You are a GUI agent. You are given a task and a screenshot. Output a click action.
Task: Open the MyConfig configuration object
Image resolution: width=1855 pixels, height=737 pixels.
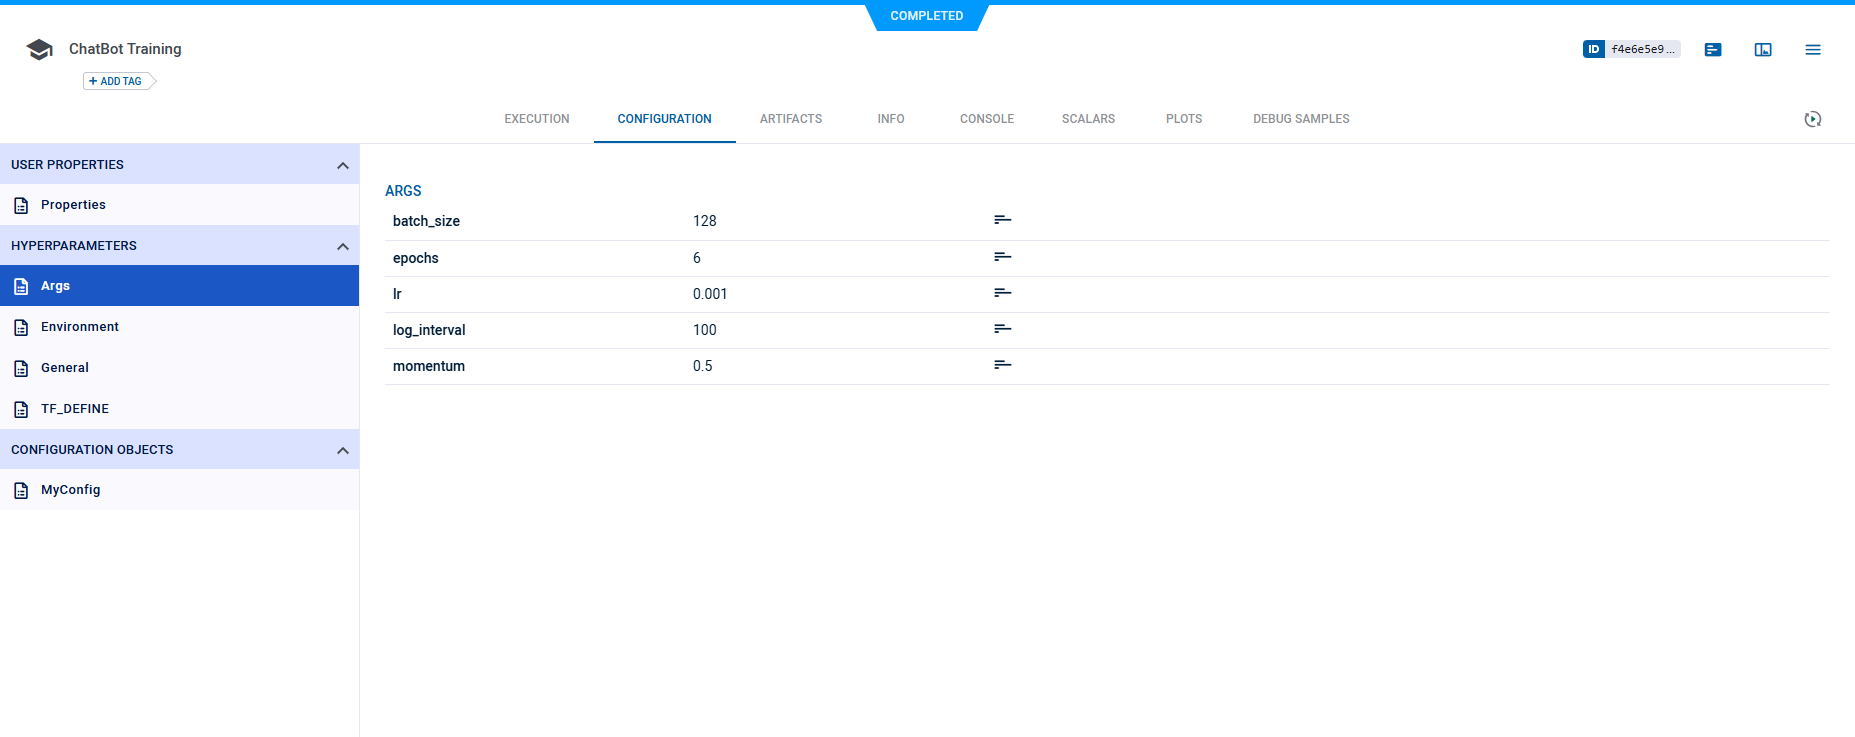pyautogui.click(x=71, y=490)
